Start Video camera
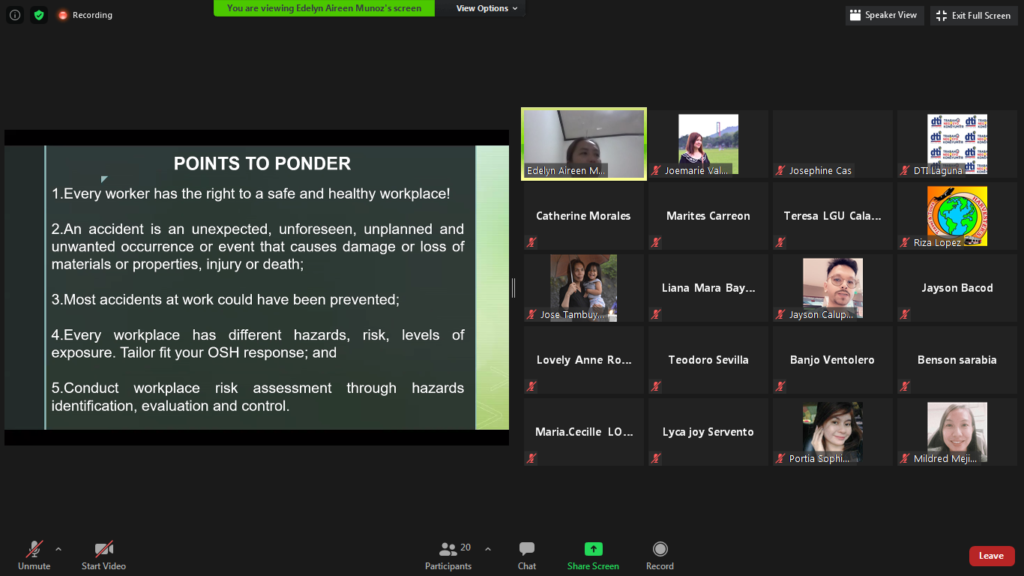Image resolution: width=1024 pixels, height=576 pixels. point(104,555)
